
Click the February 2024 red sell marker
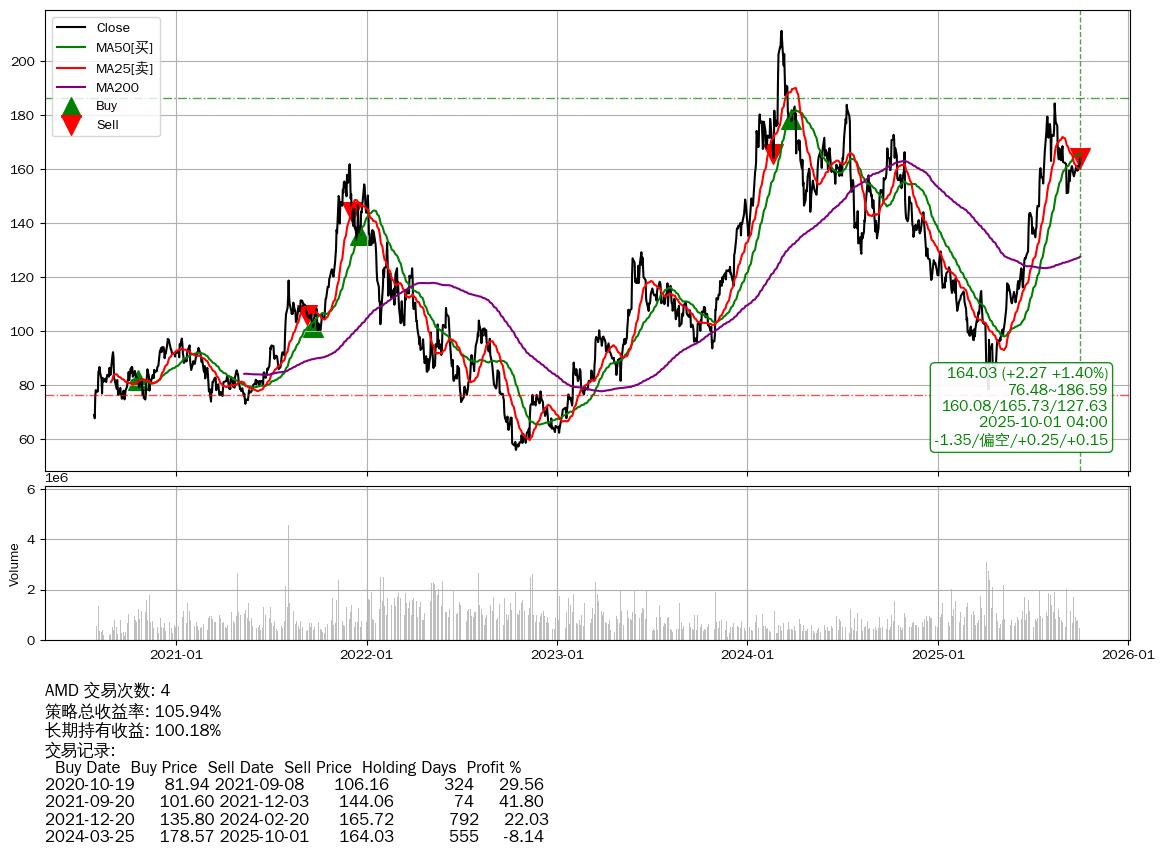(x=773, y=153)
